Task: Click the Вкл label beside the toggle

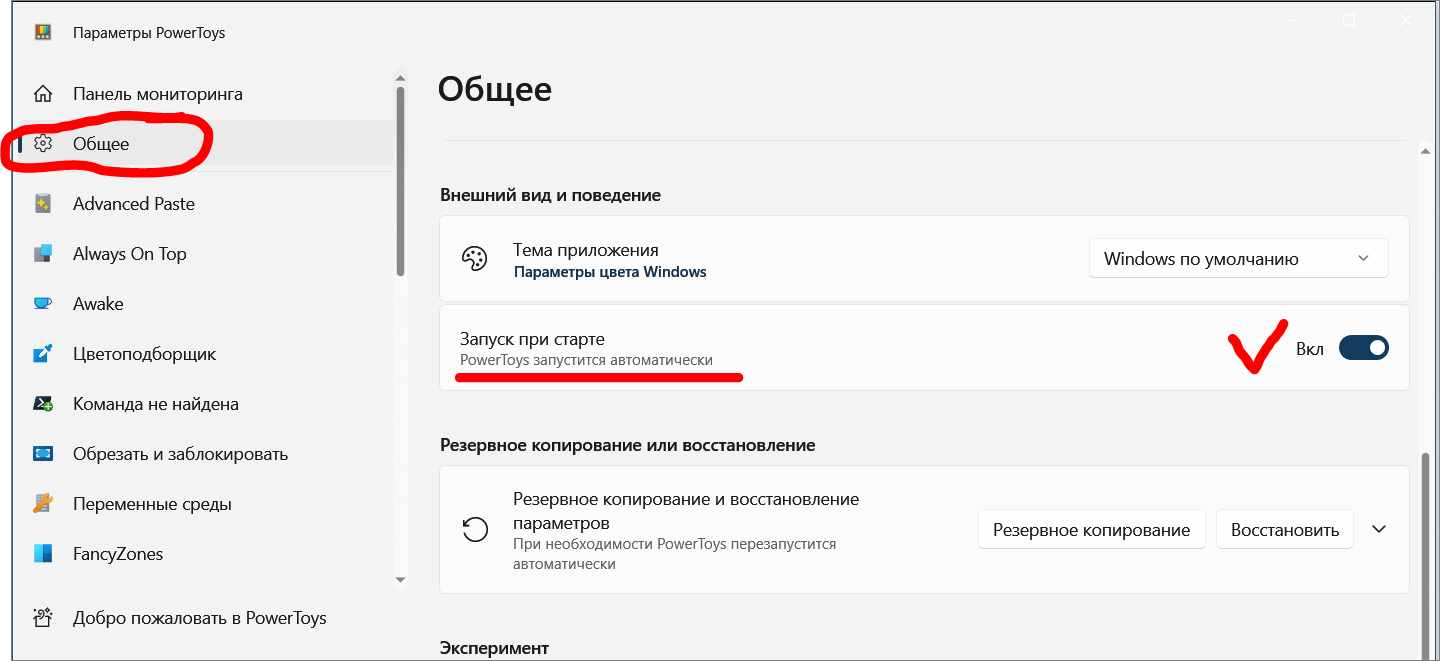Action: (x=1310, y=349)
